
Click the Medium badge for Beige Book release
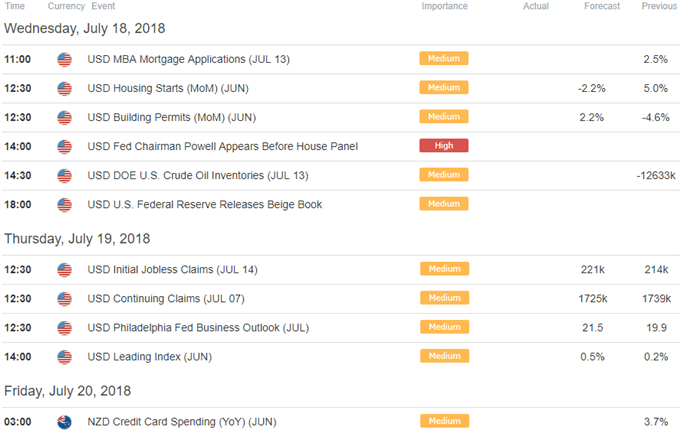[444, 204]
